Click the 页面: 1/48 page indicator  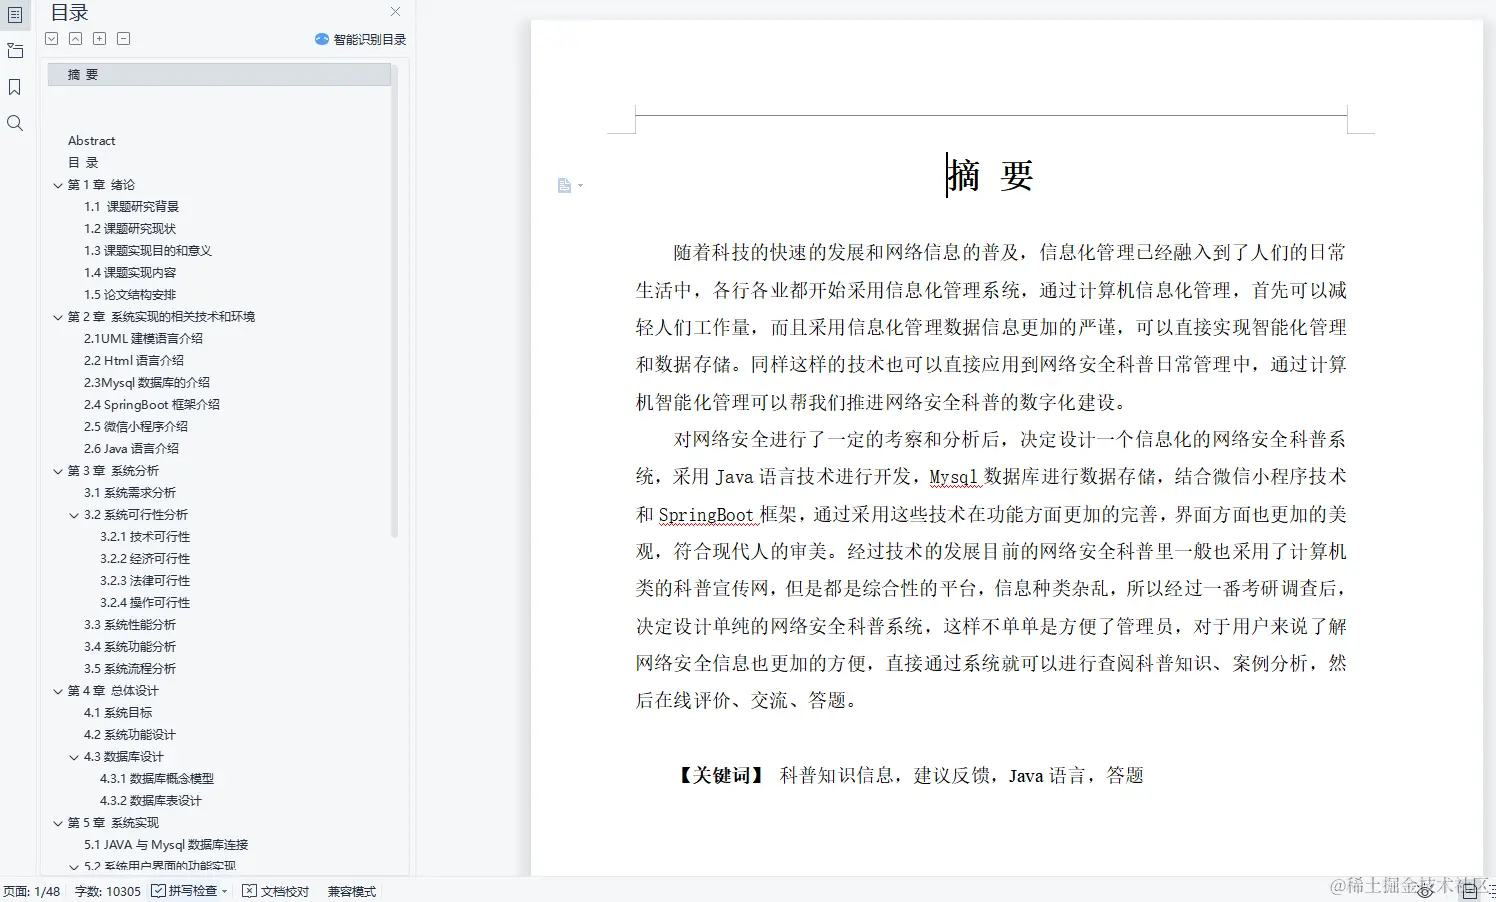32,891
